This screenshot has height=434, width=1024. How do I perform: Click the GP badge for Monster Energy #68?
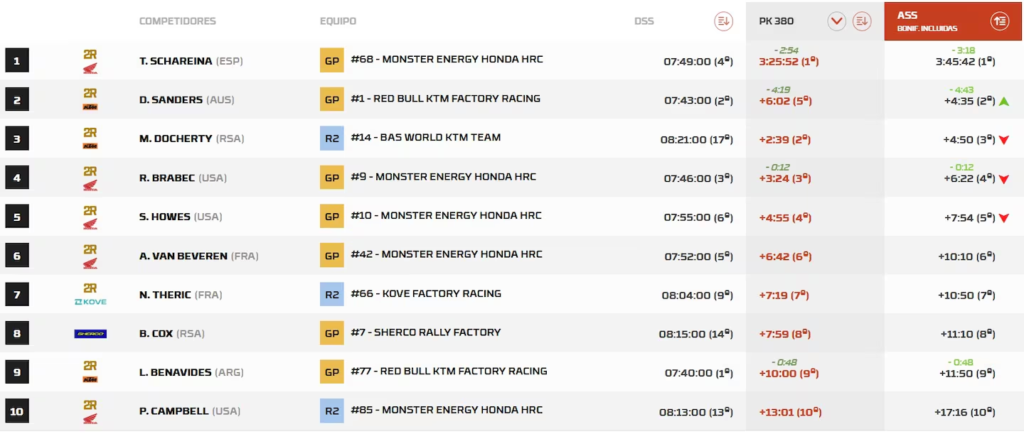click(331, 60)
